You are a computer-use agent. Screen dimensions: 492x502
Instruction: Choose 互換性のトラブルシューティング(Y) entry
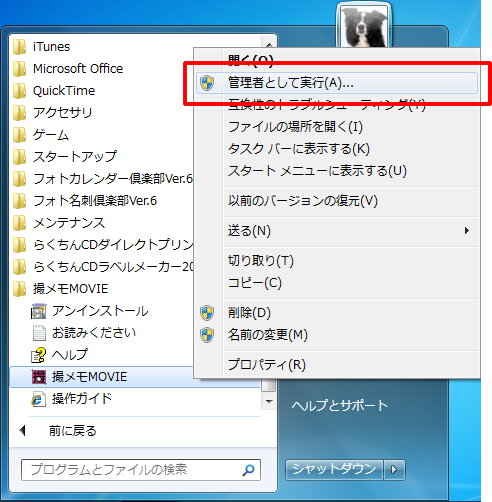tap(327, 105)
